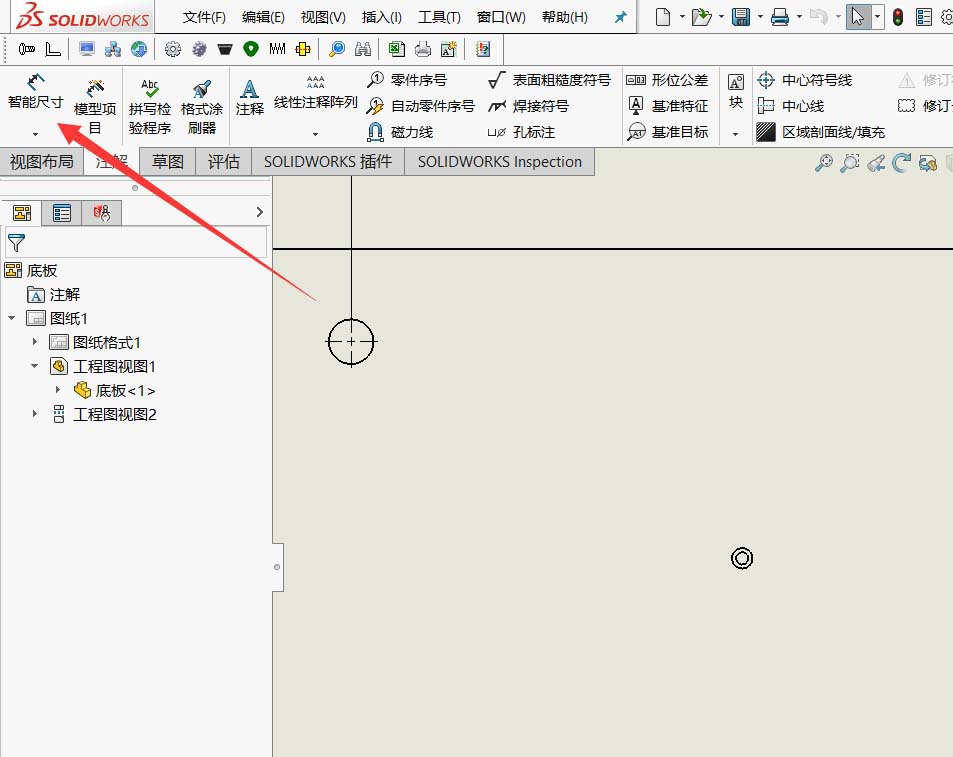Screen dimensions: 953x757
Task: Open an existing file
Action: 701,17
